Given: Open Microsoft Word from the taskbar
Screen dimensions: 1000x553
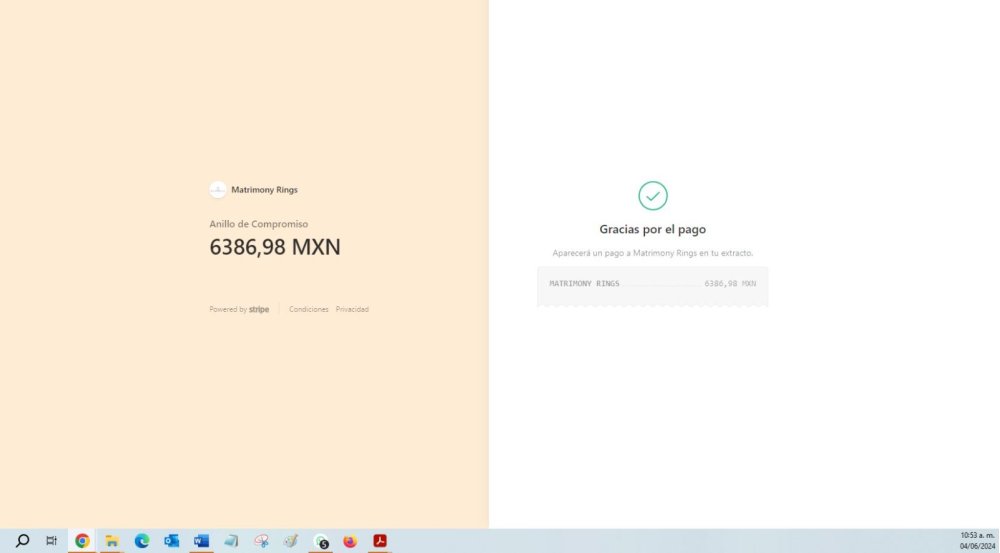Looking at the screenshot, I should coord(202,541).
